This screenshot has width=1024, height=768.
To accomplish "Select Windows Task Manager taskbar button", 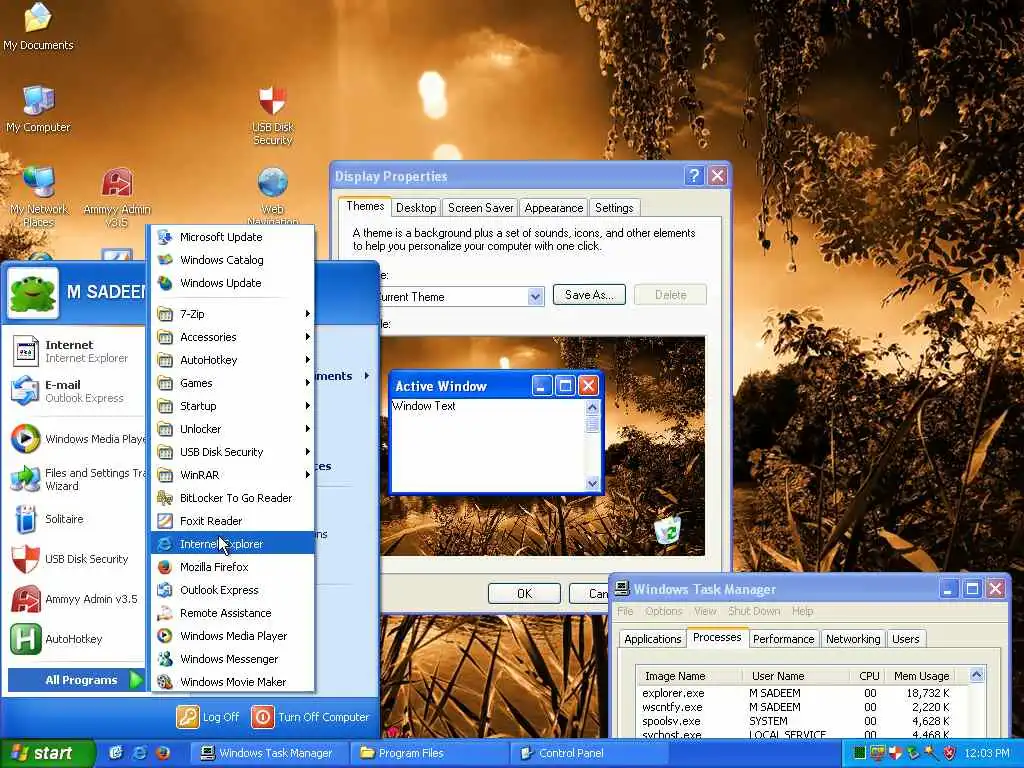I will tap(269, 753).
